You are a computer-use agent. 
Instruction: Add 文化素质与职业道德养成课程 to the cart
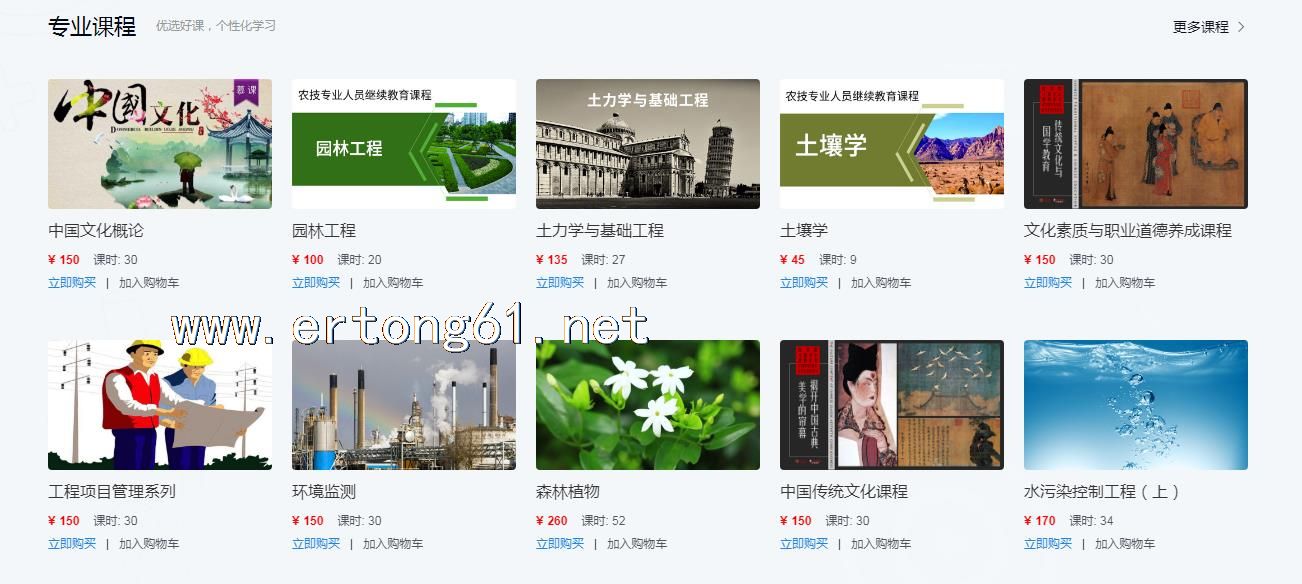1125,283
